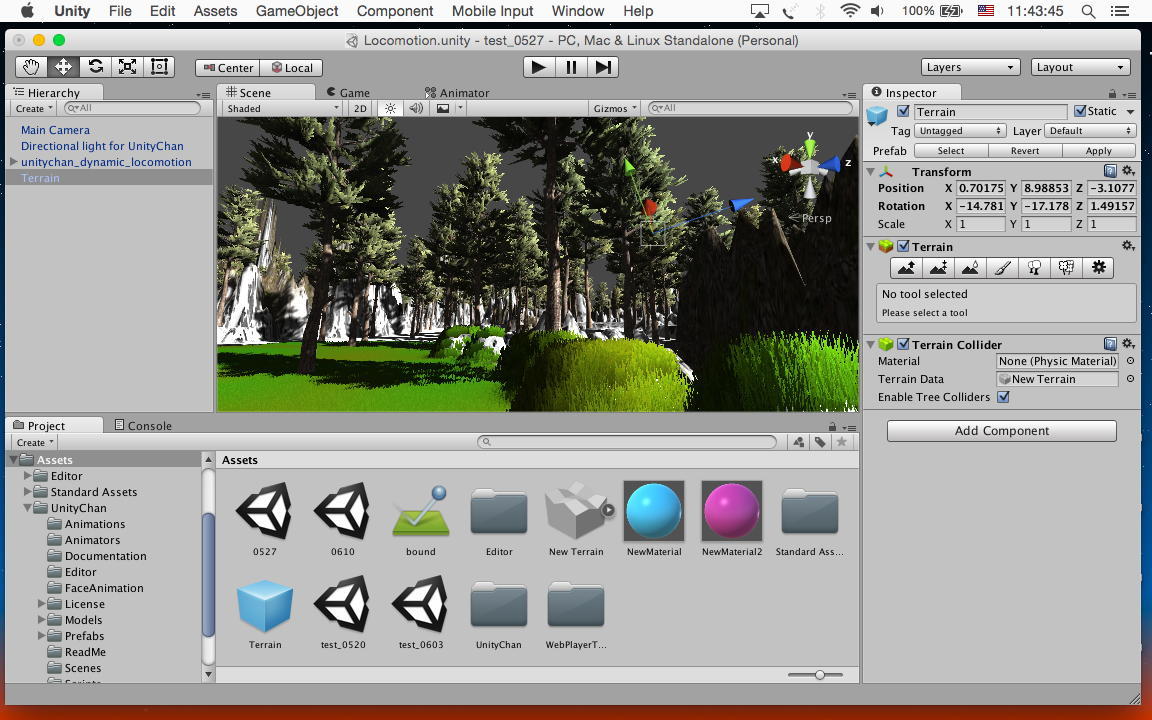The height and width of the screenshot is (720, 1152).
Task: Open Terrain Collider gear menu
Action: pyautogui.click(x=1128, y=344)
